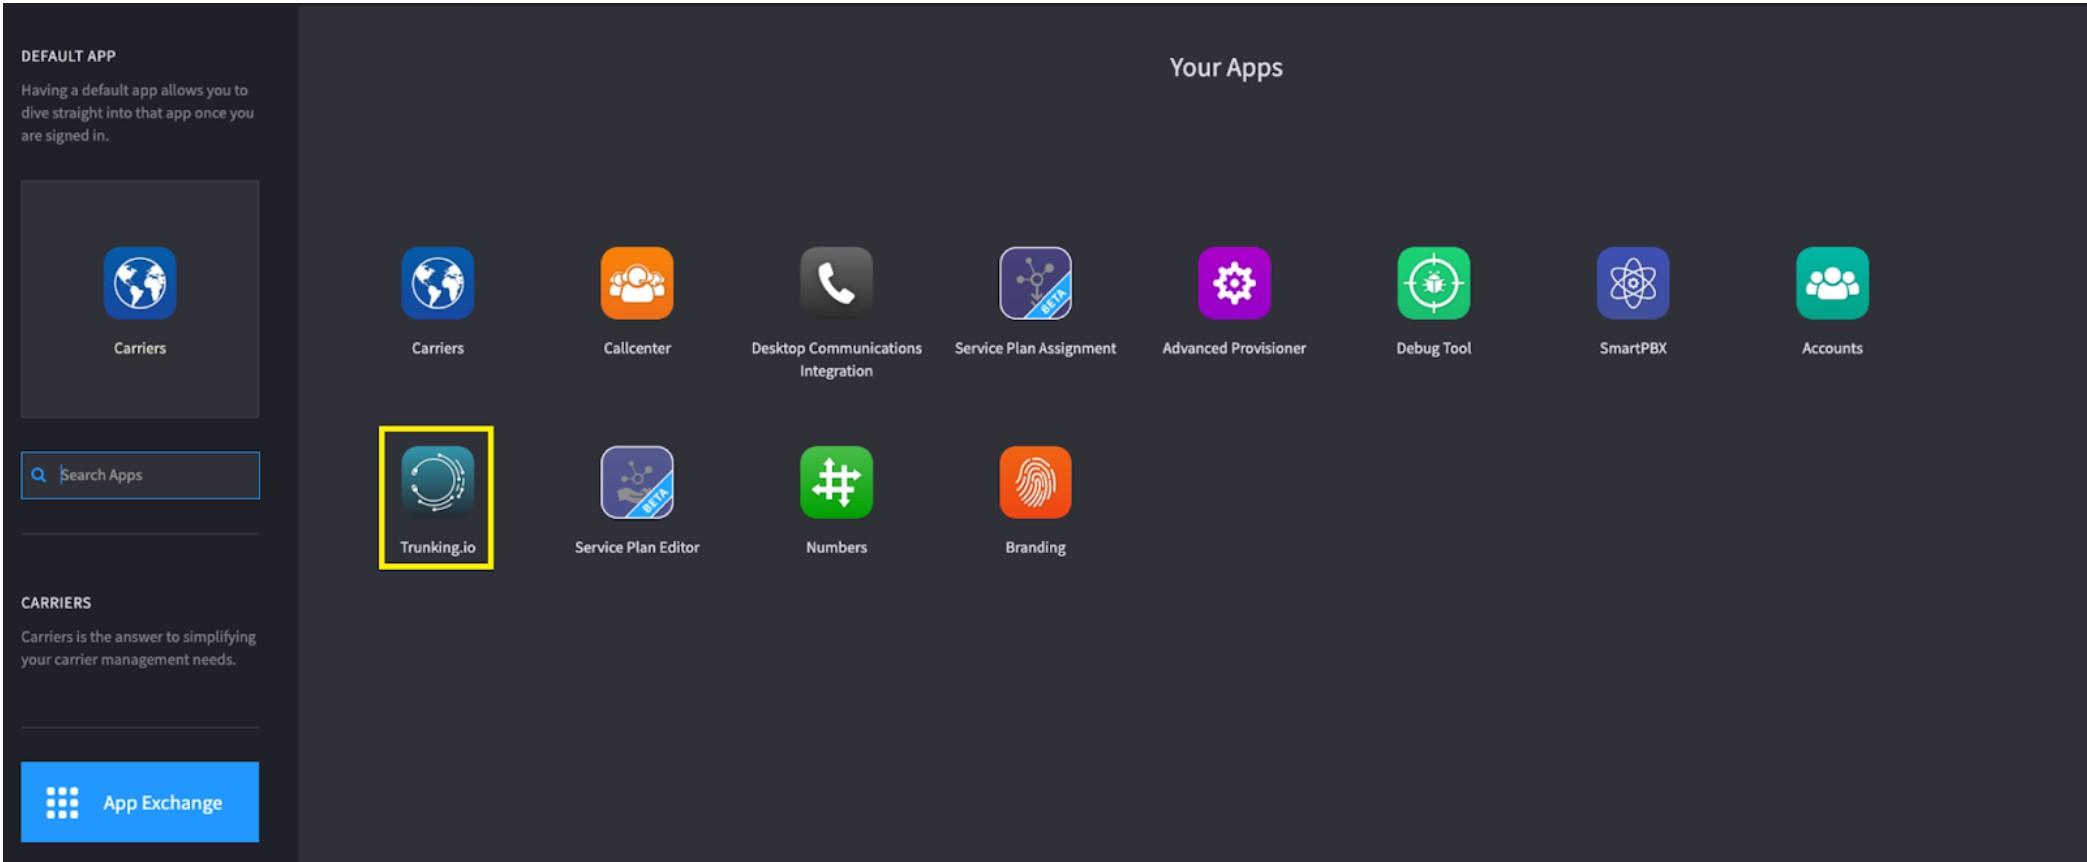The height and width of the screenshot is (862, 2087).
Task: Launch the Service Plan Editor beta app
Action: [x=636, y=483]
